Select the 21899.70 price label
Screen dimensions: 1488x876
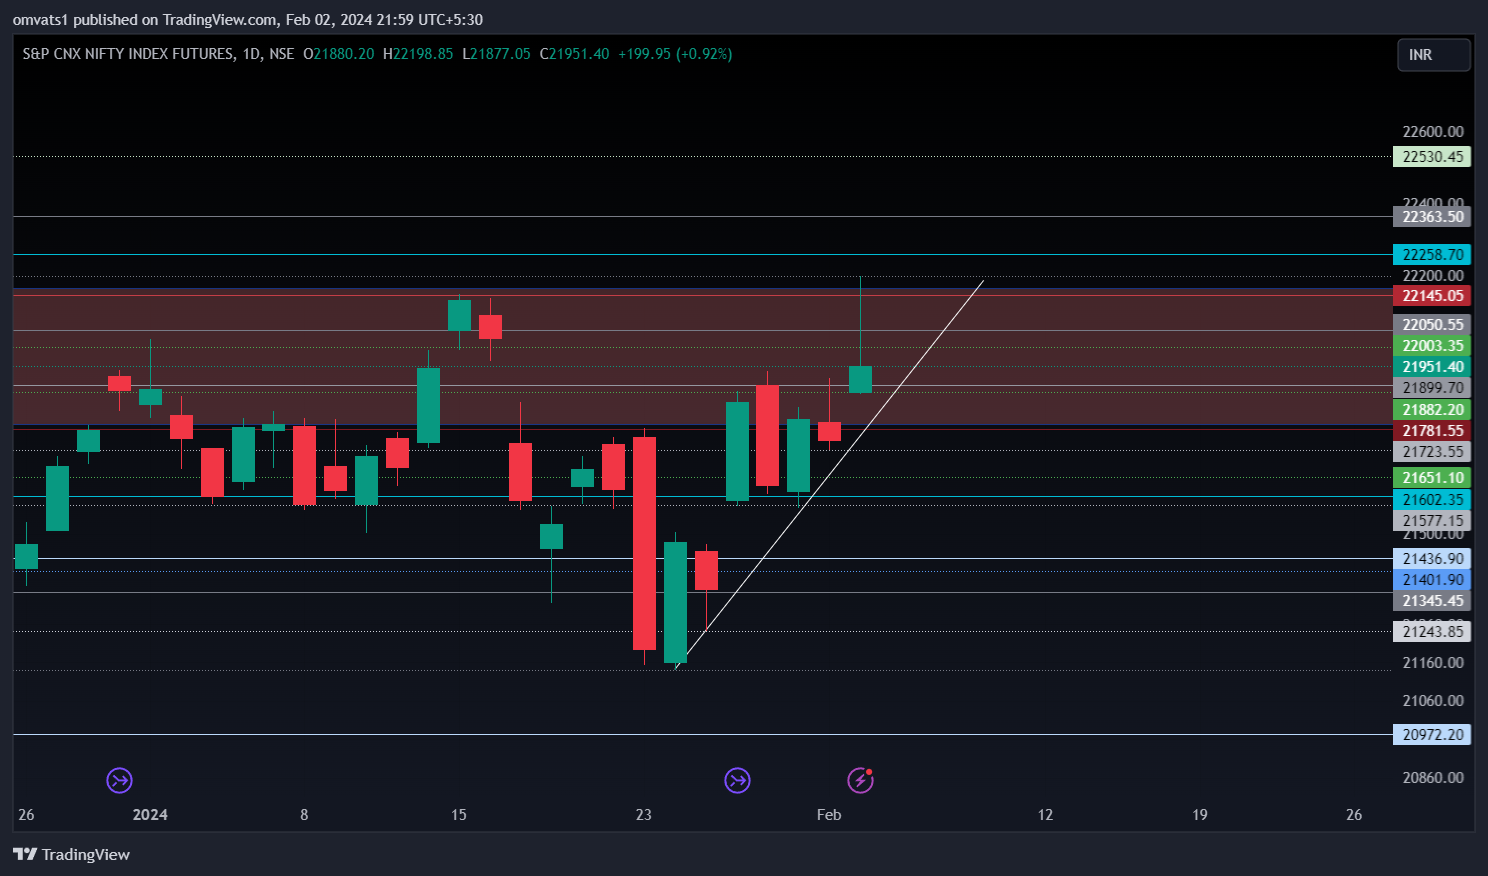(x=1432, y=388)
